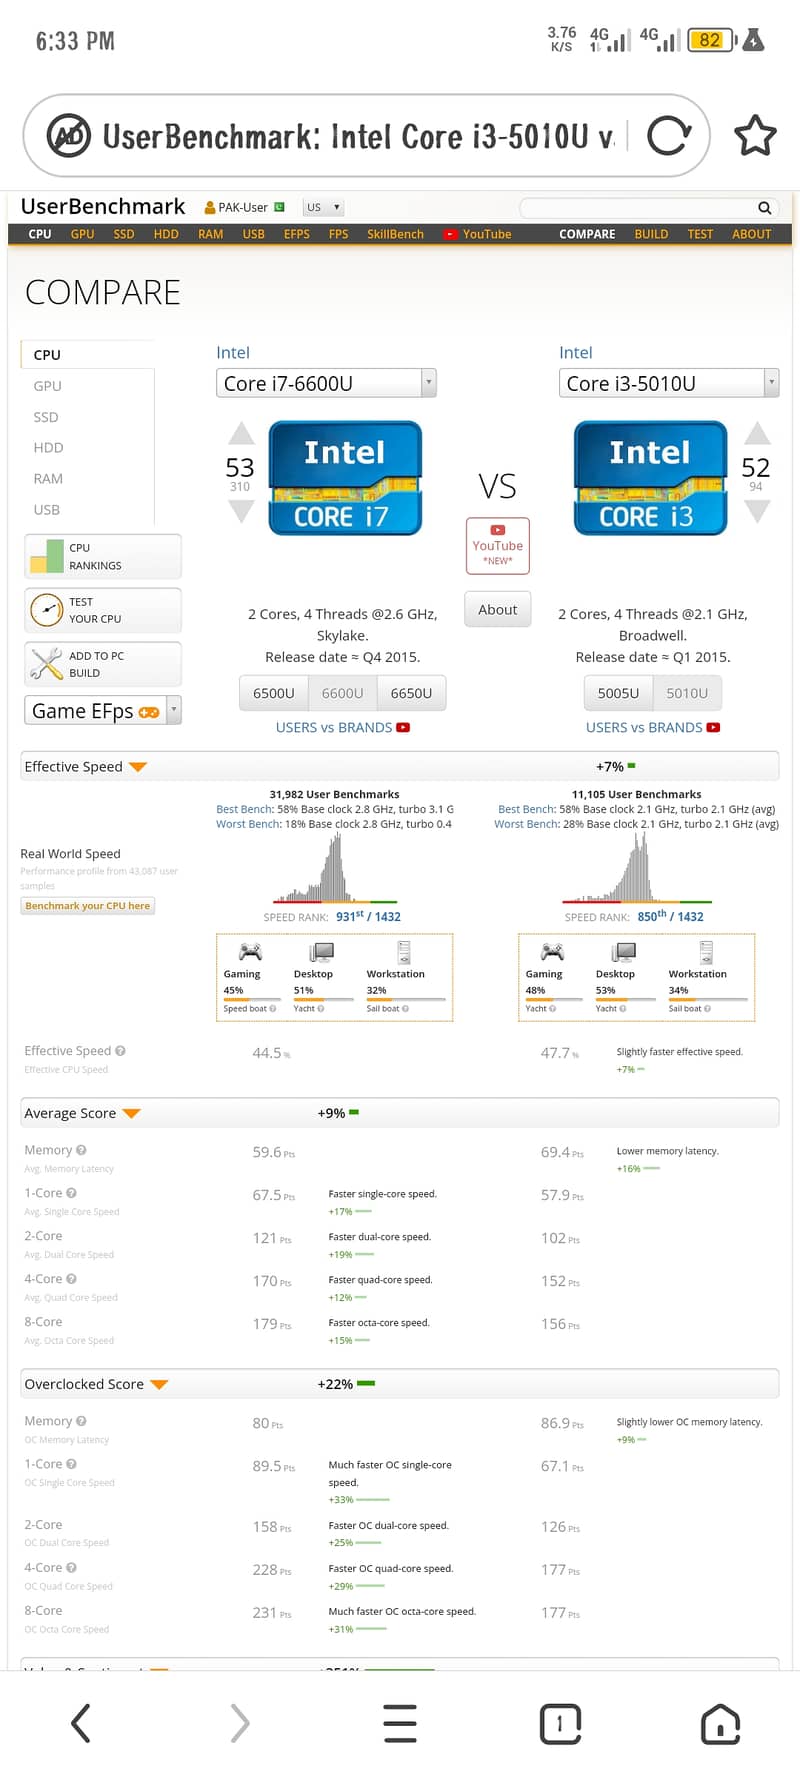Go back with the browser back arrow
Viewport: 800px width, 1777px height.
point(81,1723)
